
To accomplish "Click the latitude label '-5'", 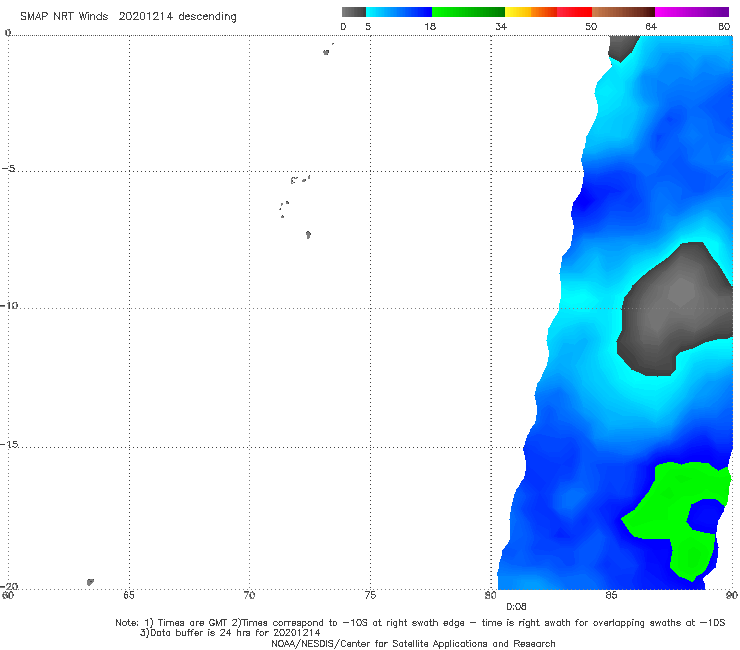I will tap(9, 169).
